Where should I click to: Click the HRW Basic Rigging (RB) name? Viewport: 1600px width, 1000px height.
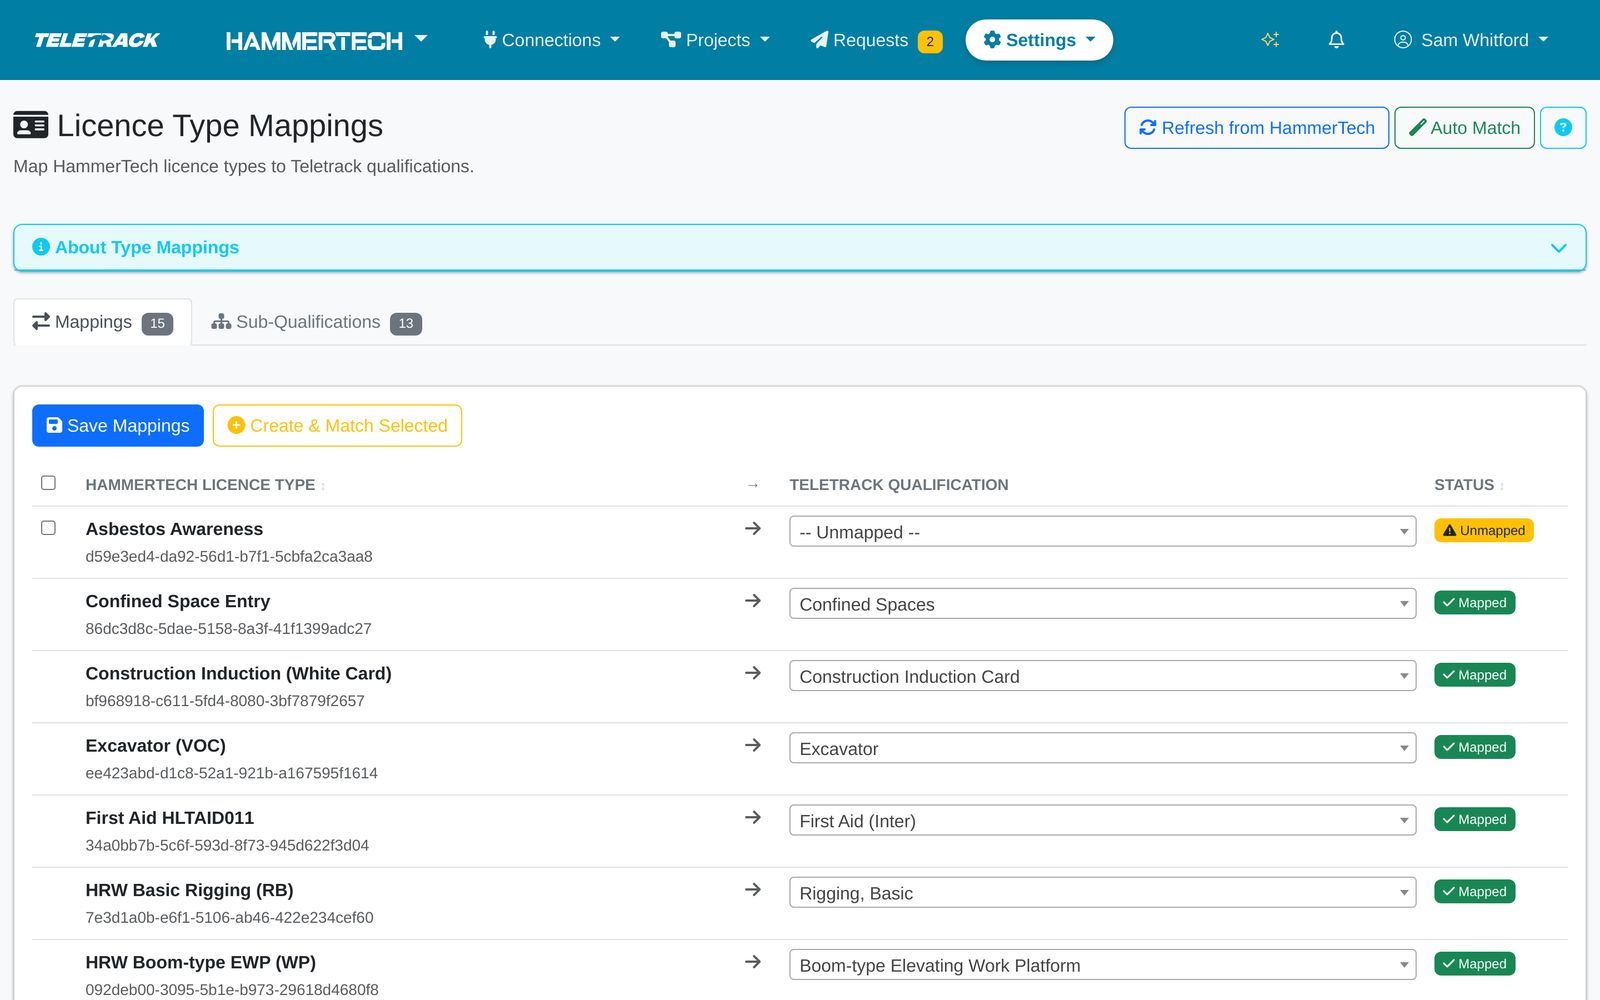189,890
